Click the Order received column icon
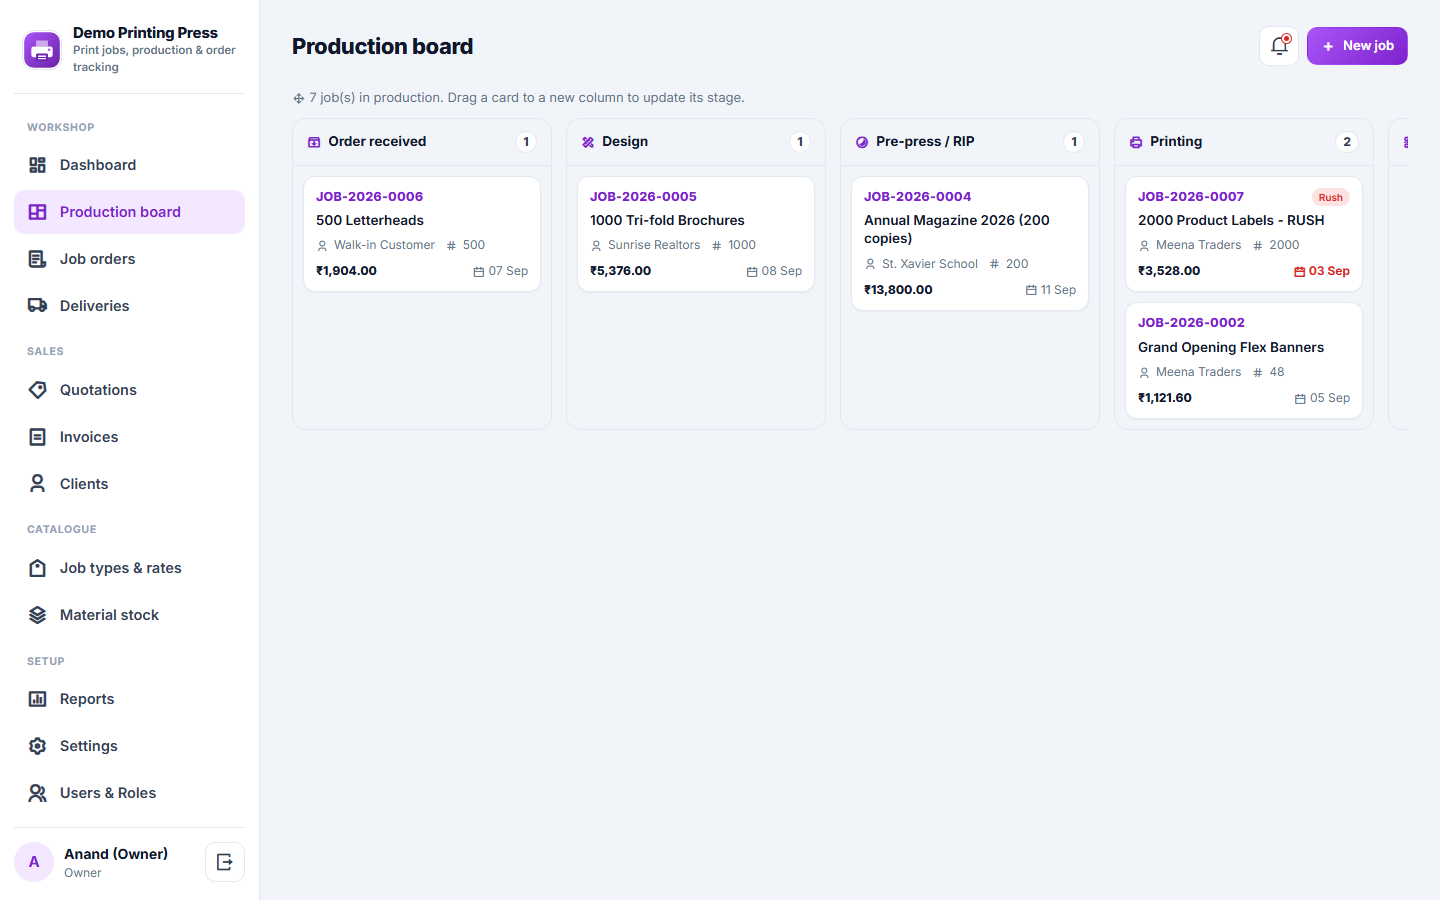This screenshot has height=900, width=1440. tap(314, 142)
